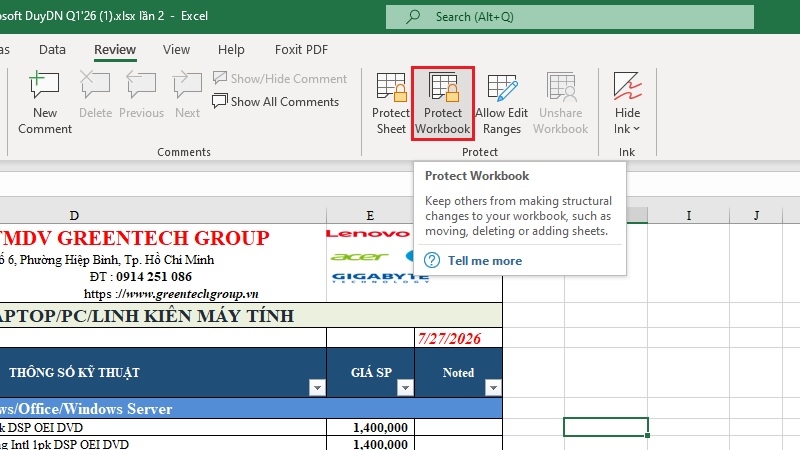The image size is (800, 450).
Task: Click the Lenovo logo image
Action: coord(368,234)
